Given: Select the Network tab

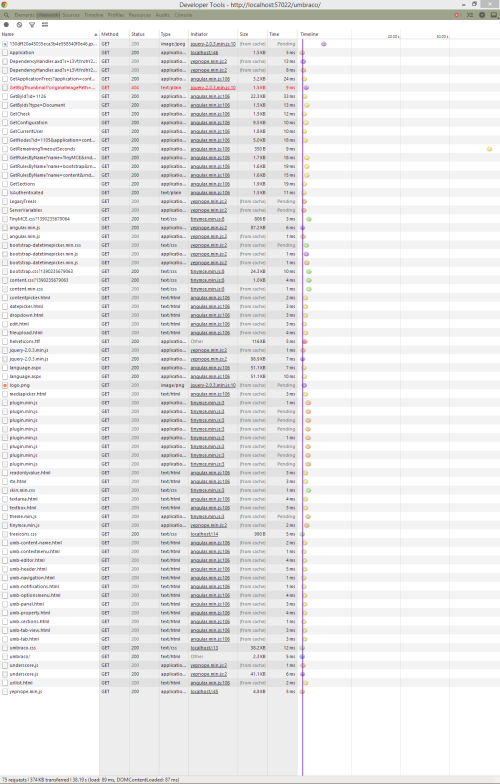Looking at the screenshot, I should 48,15.
